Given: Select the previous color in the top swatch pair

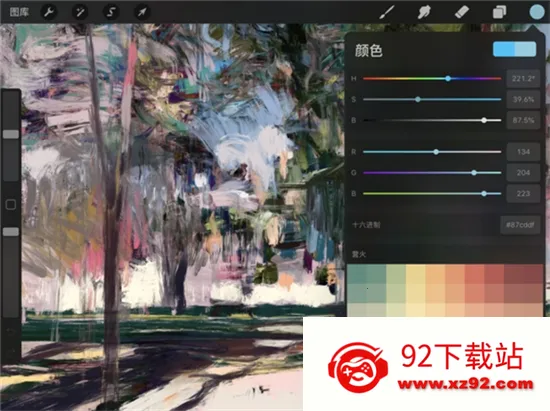Looking at the screenshot, I should 504,49.
